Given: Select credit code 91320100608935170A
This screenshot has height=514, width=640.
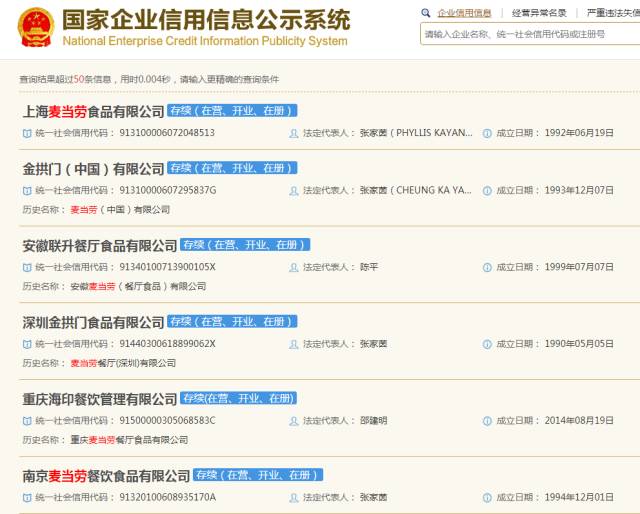Looking at the screenshot, I should click(168, 497).
